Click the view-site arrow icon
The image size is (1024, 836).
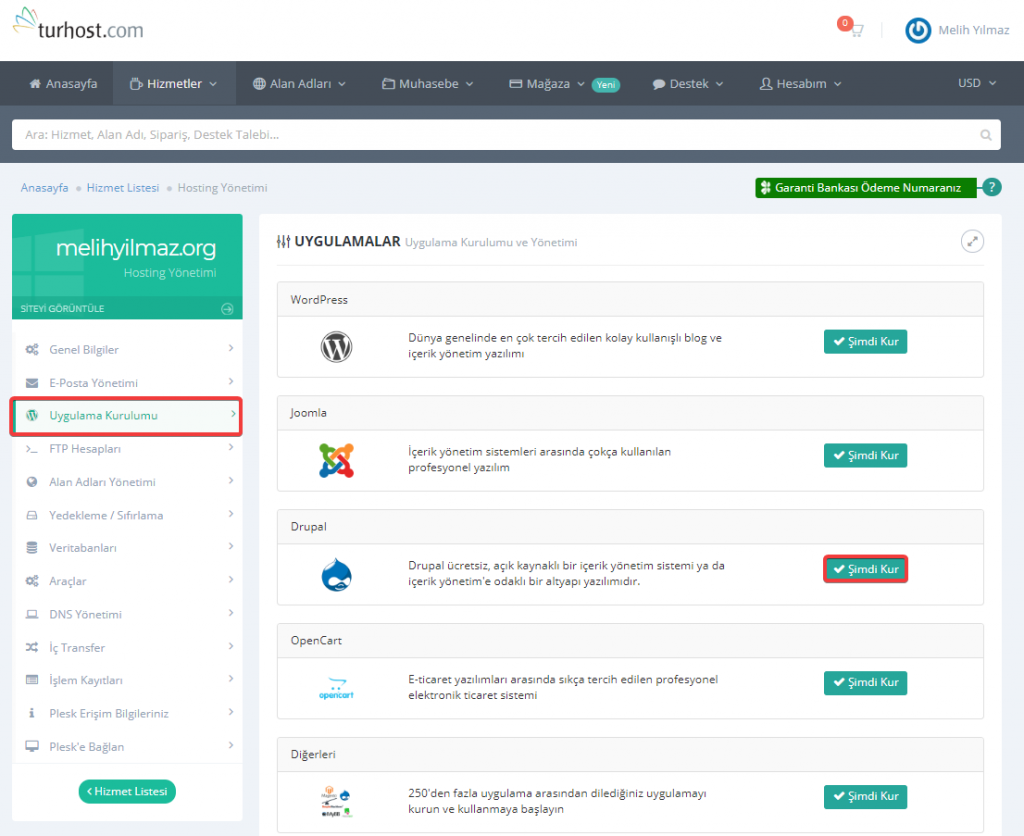pos(227,309)
